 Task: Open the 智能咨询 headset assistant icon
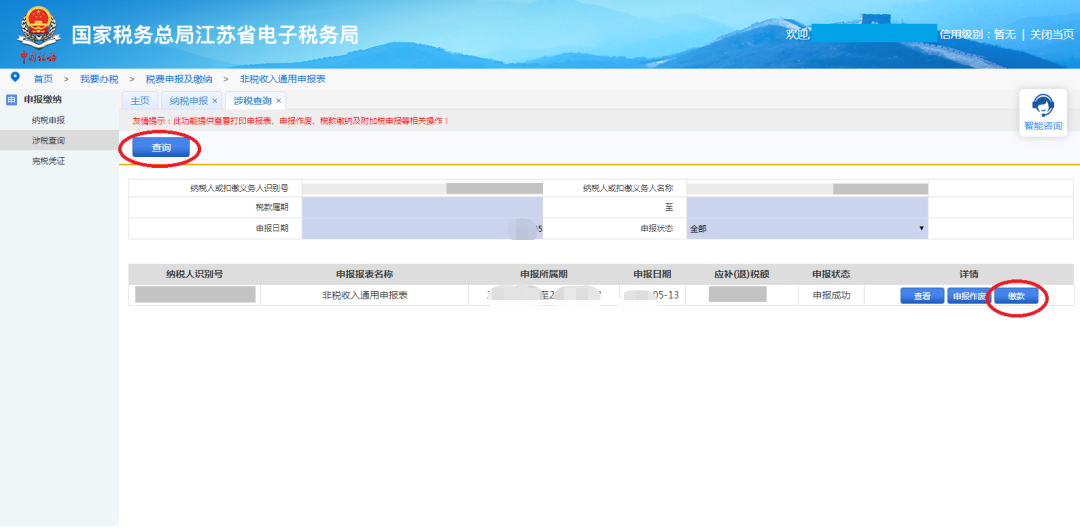[1043, 107]
